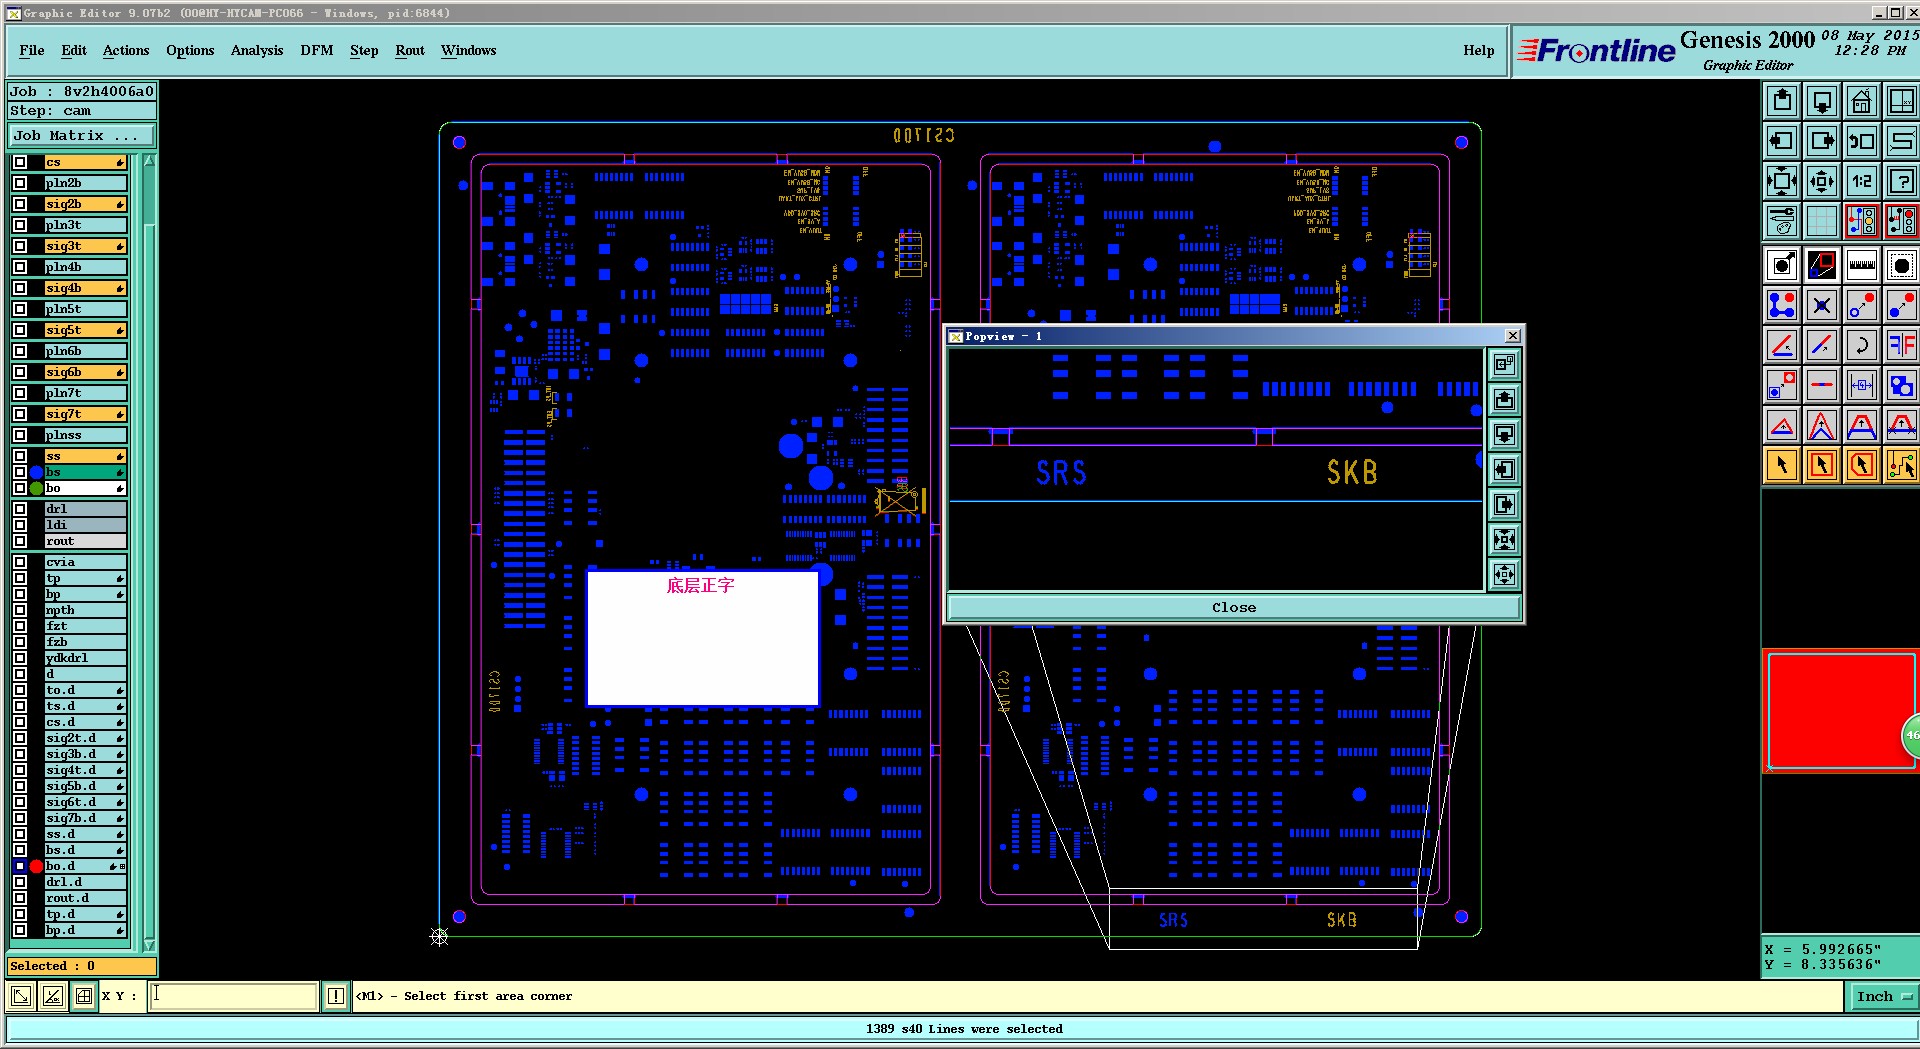Click the 'Selected : 0' counter text
This screenshot has width=1920, height=1049.
(x=52, y=966)
